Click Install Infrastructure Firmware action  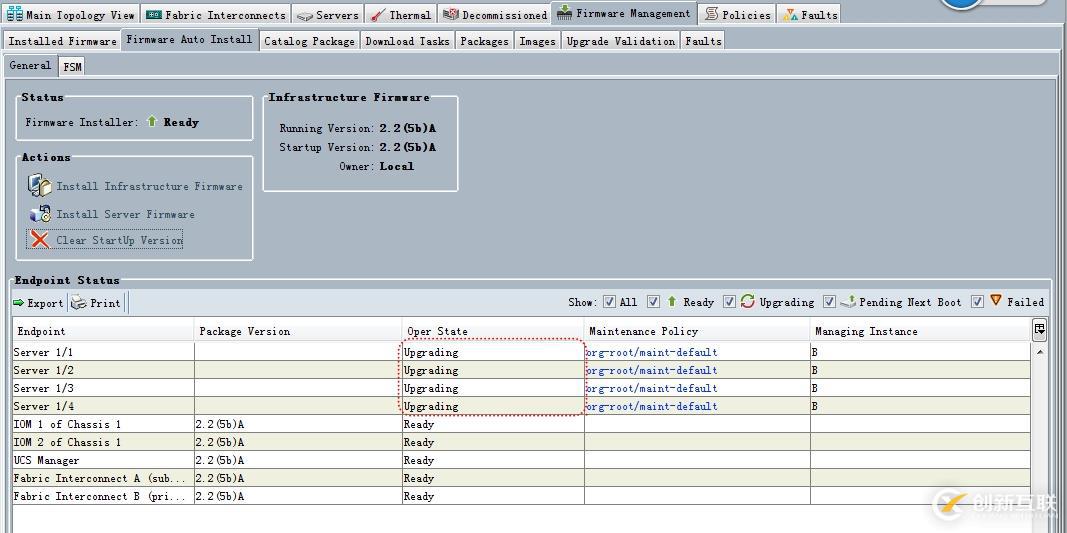point(135,186)
